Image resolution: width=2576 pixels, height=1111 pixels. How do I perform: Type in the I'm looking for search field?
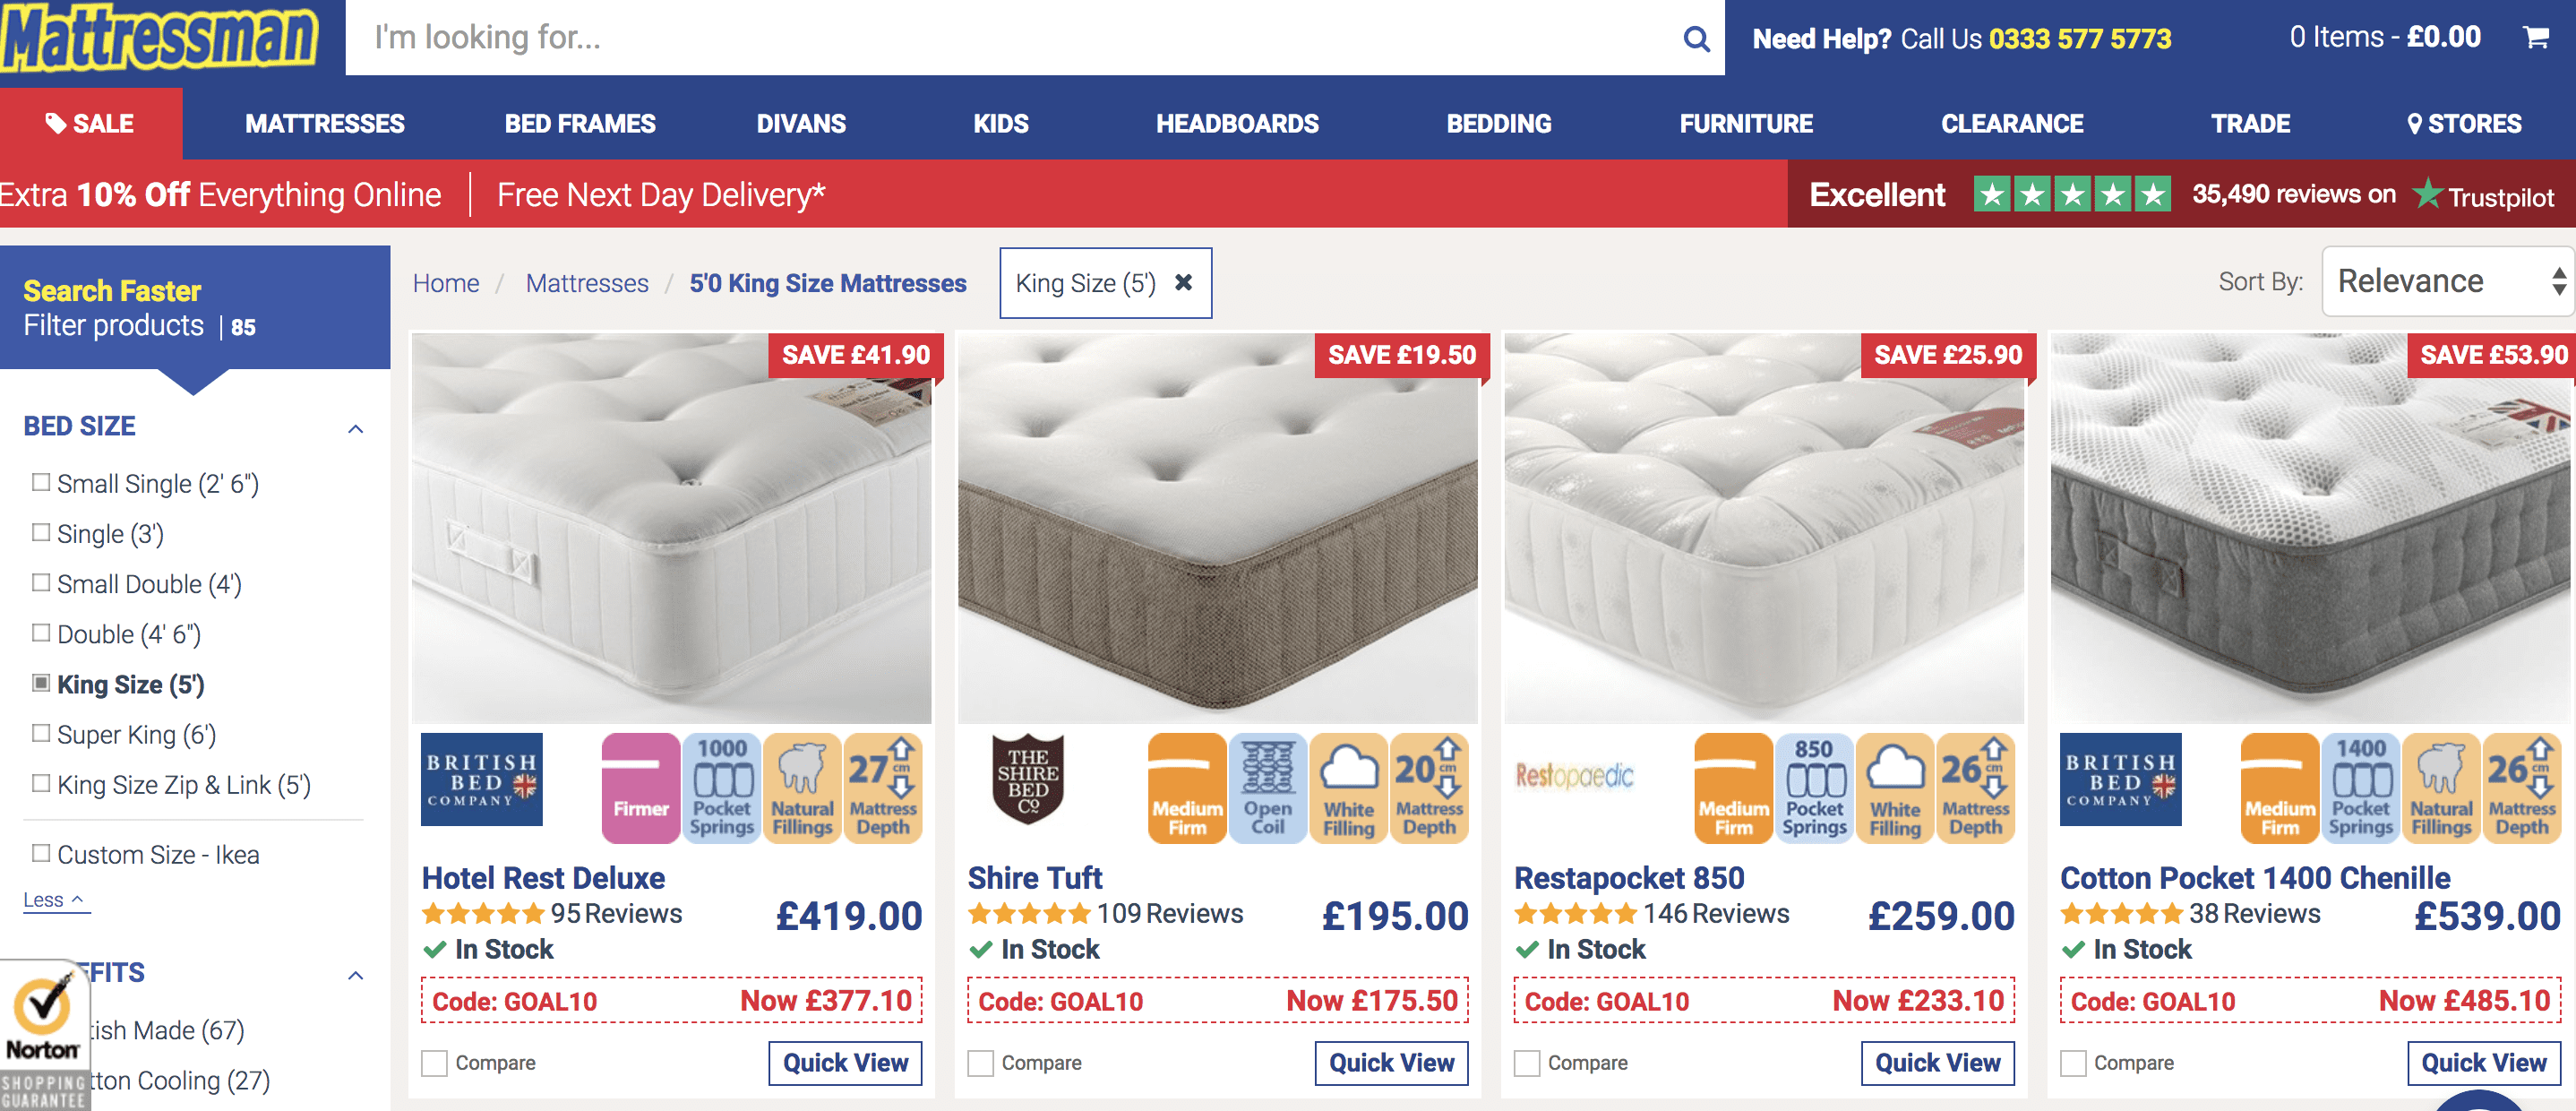click(x=1010, y=38)
